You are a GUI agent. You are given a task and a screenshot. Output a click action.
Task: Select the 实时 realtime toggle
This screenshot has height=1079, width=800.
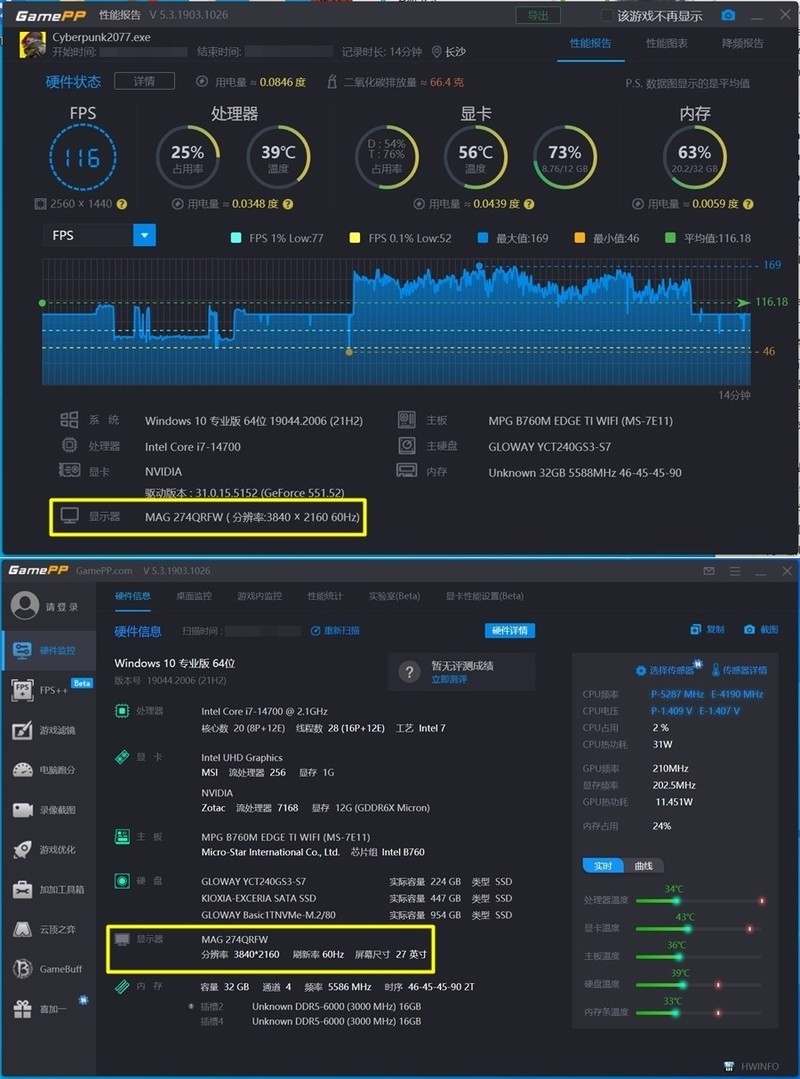[x=603, y=866]
